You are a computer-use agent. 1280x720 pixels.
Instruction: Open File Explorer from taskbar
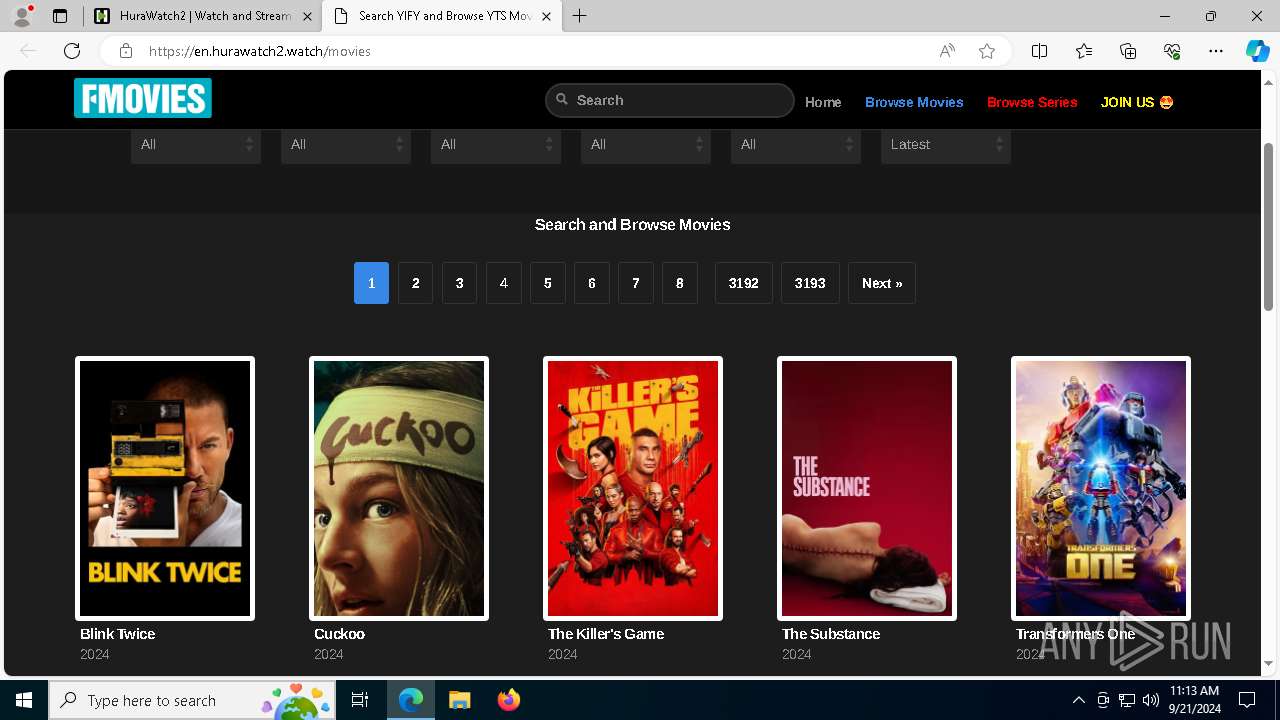(460, 700)
